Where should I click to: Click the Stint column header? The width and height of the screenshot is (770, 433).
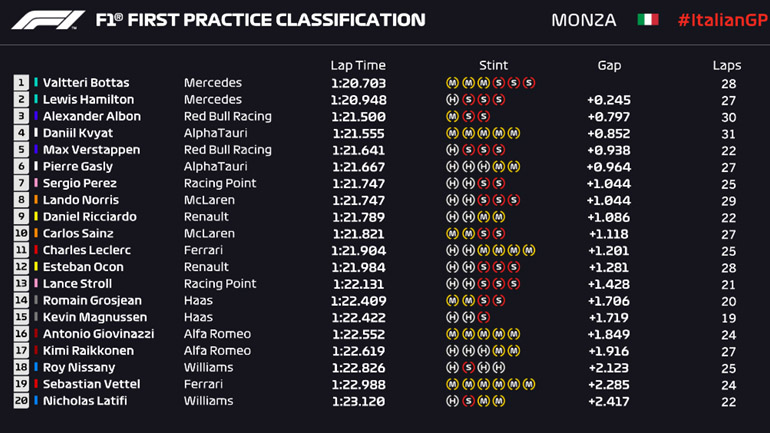[x=493, y=65]
